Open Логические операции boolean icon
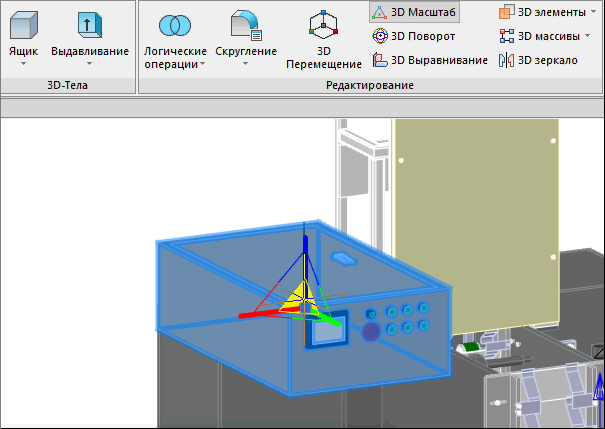The image size is (605, 429). [x=175, y=25]
